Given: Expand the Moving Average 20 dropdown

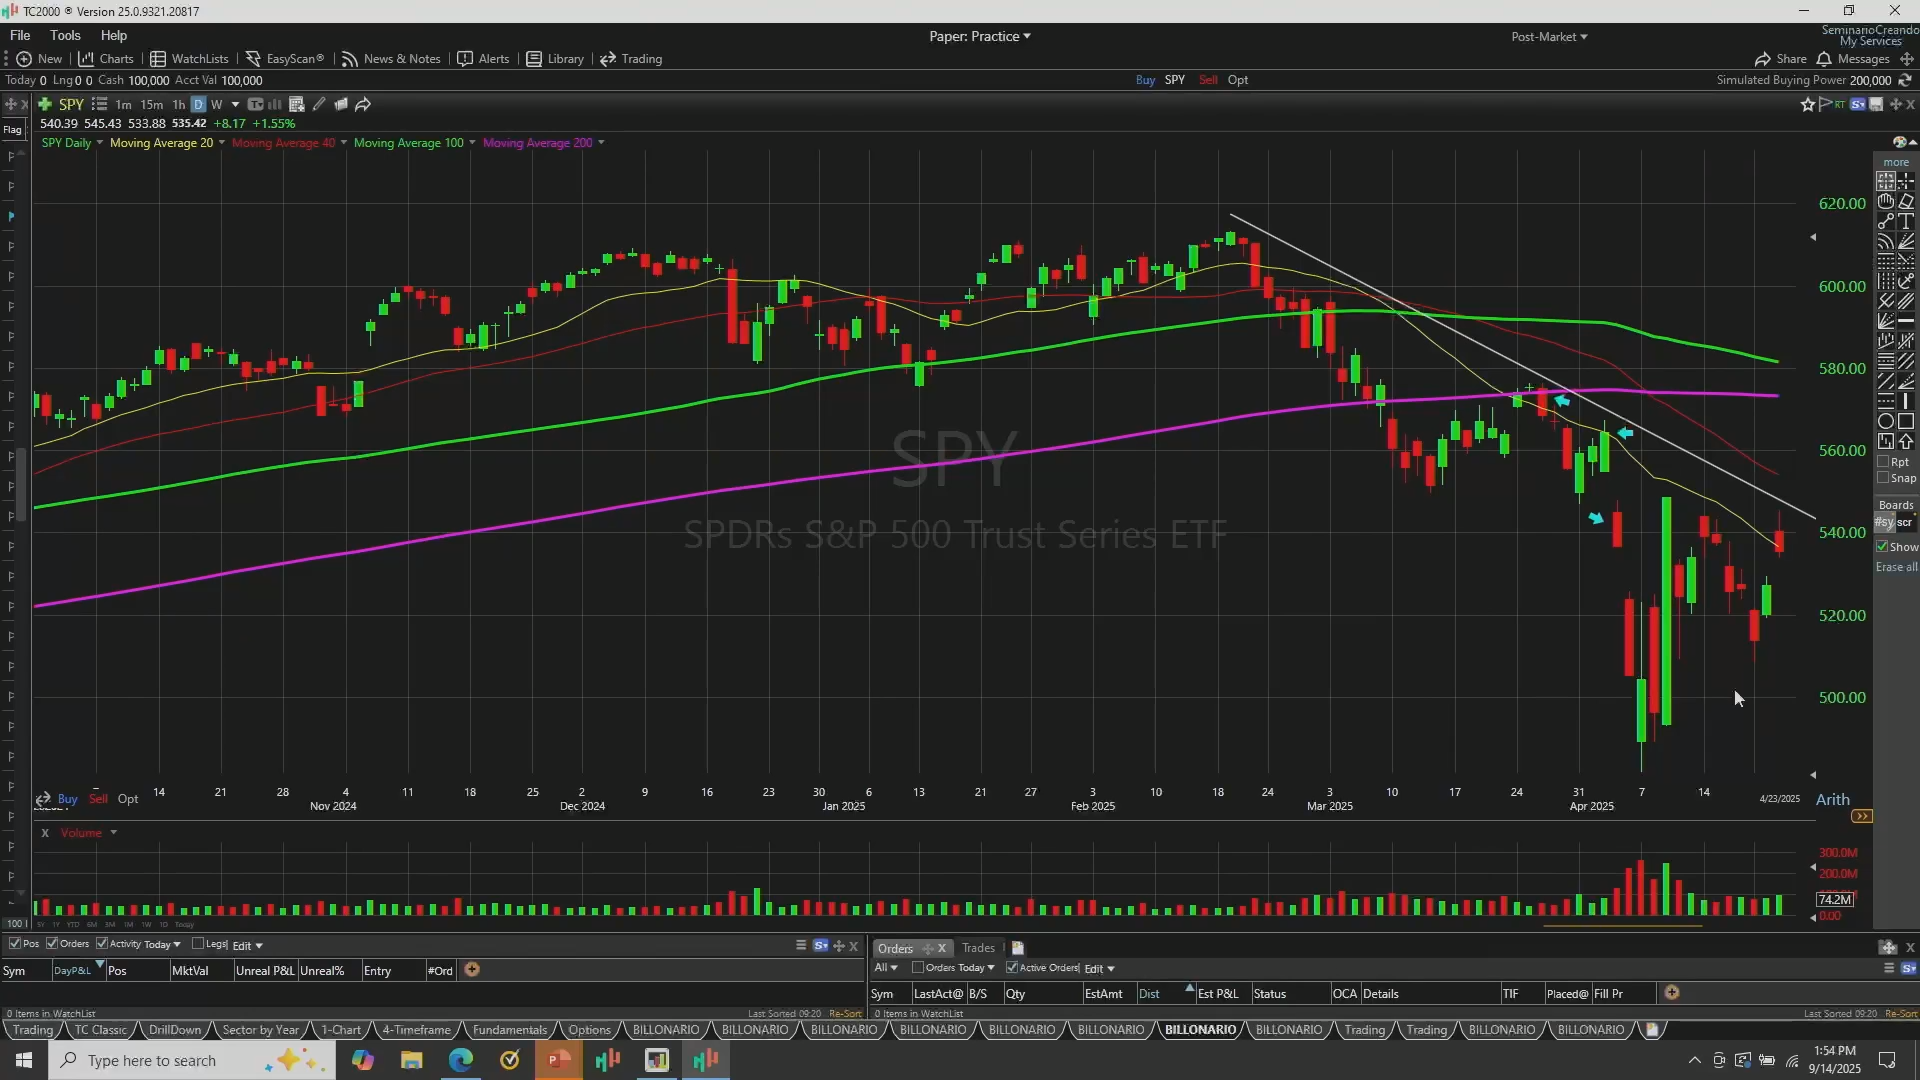Looking at the screenshot, I should click(x=221, y=143).
